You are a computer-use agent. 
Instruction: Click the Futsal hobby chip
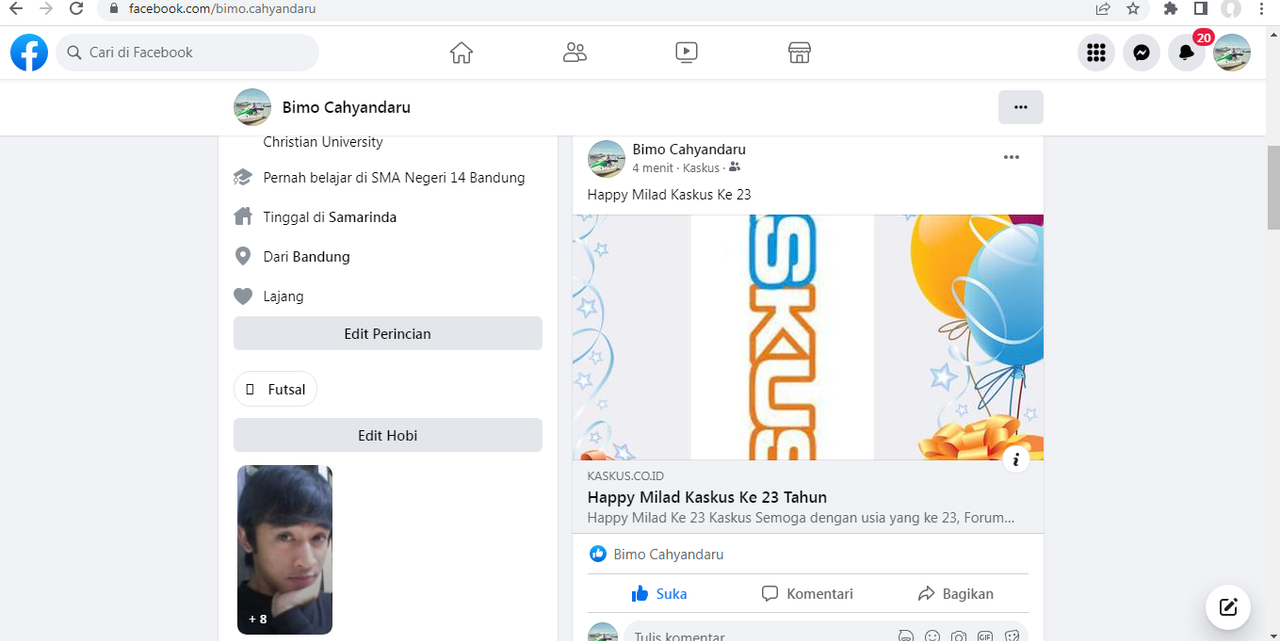point(275,389)
